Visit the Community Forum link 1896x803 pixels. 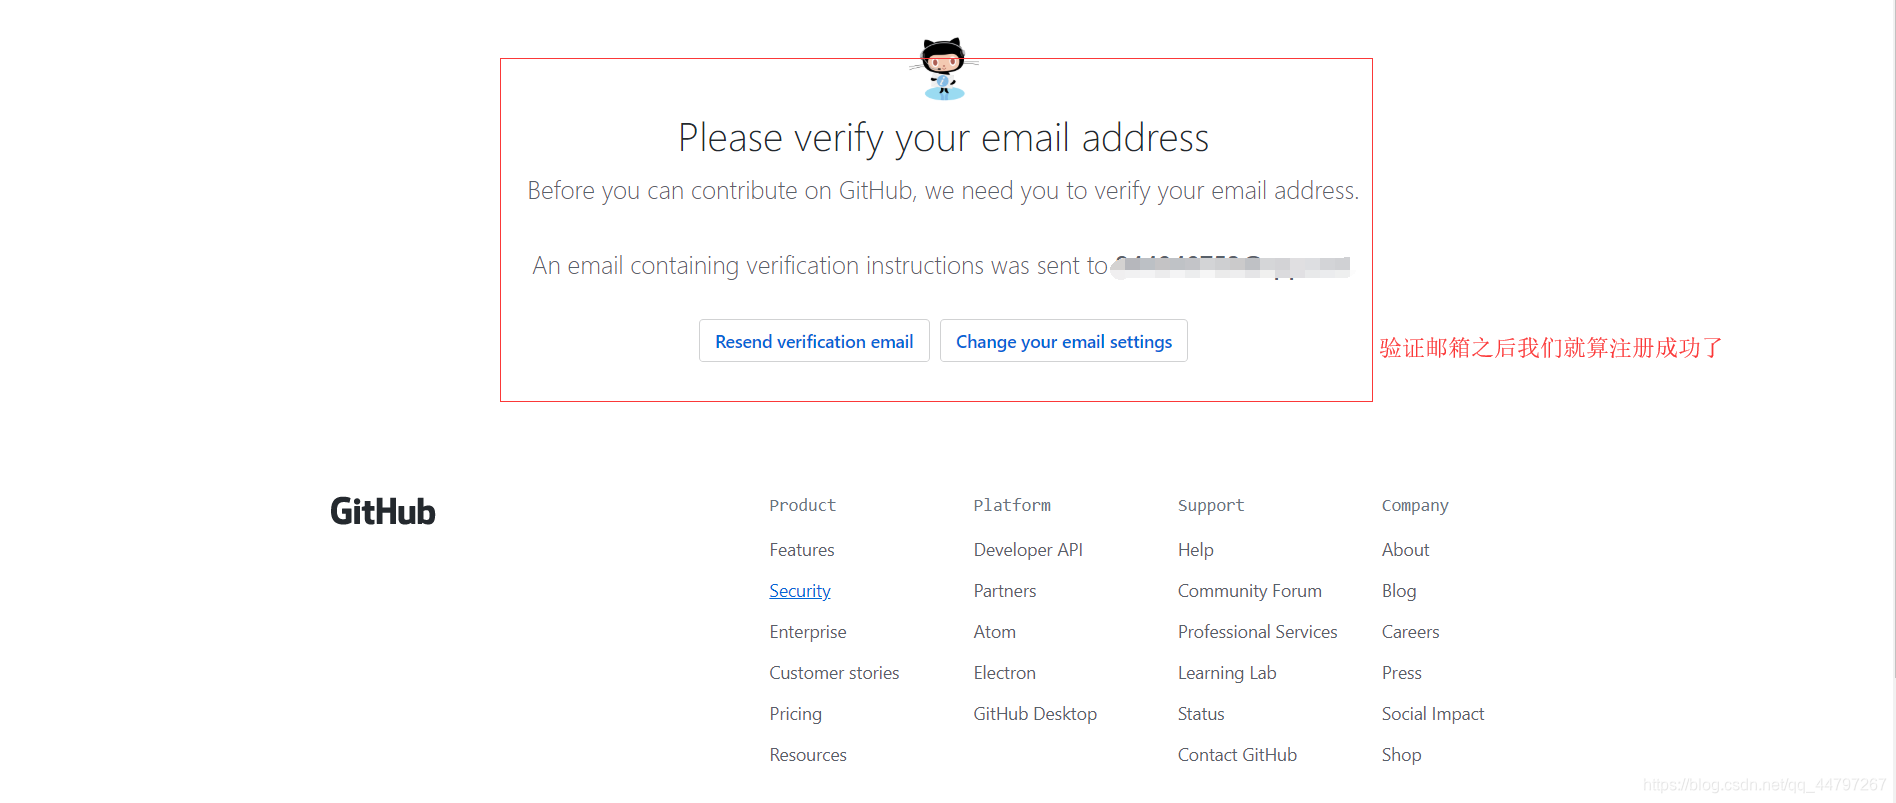pyautogui.click(x=1250, y=591)
